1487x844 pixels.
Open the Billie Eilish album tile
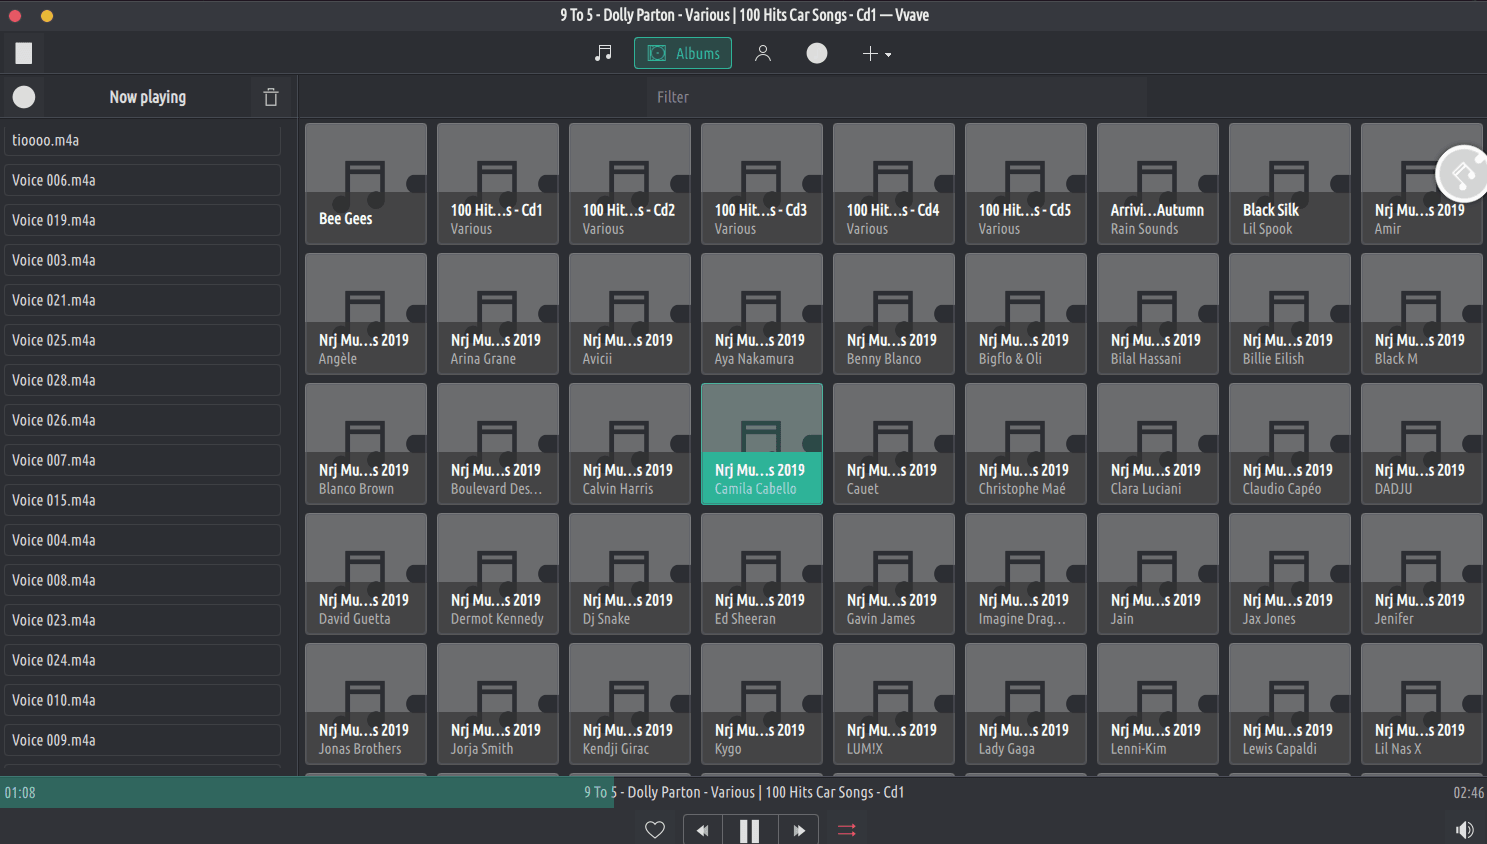click(x=1289, y=313)
